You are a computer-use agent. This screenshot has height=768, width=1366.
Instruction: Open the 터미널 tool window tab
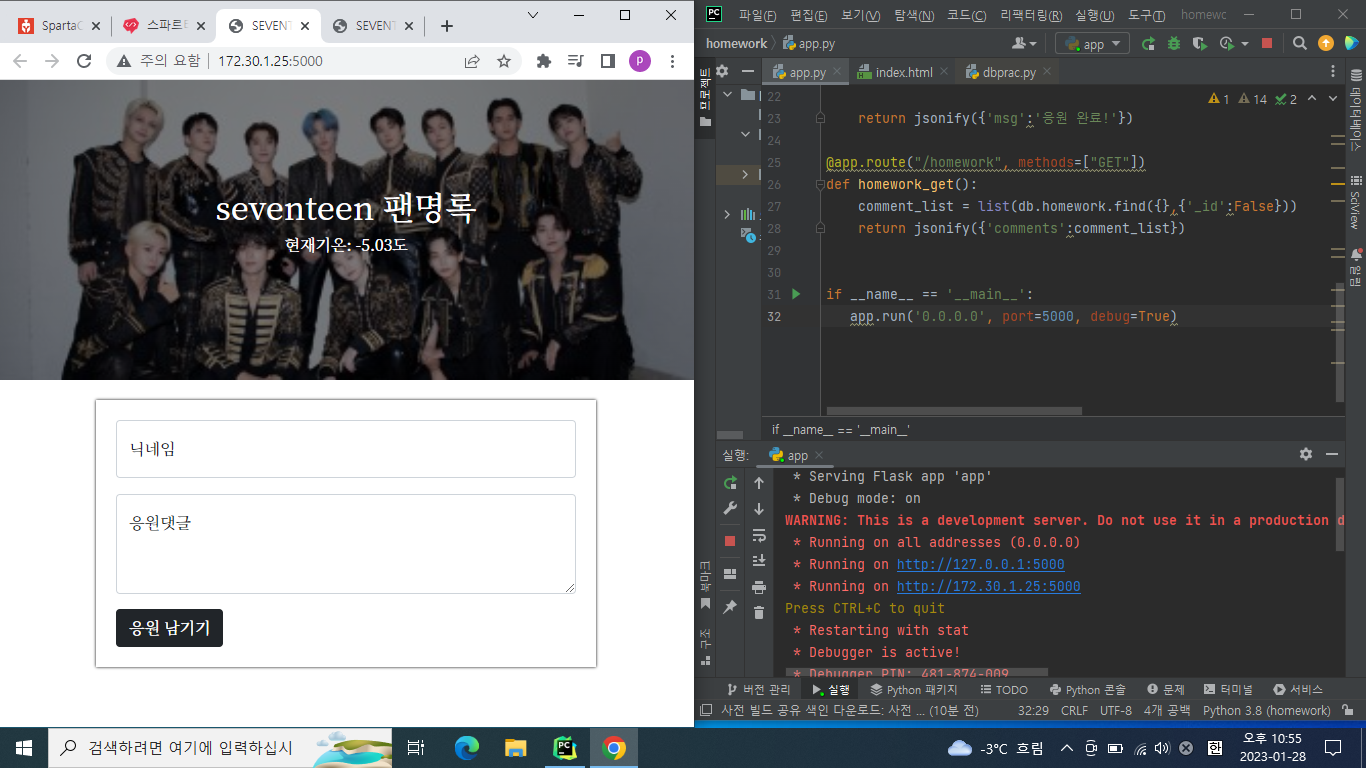coord(1228,690)
